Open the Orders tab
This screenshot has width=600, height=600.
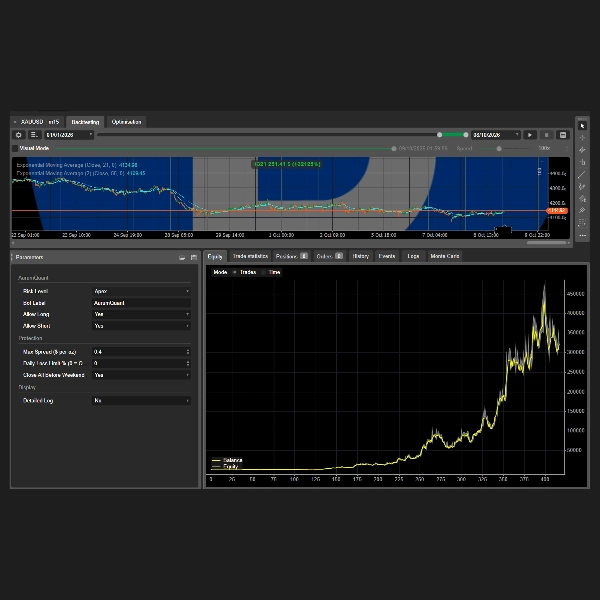pos(329,256)
